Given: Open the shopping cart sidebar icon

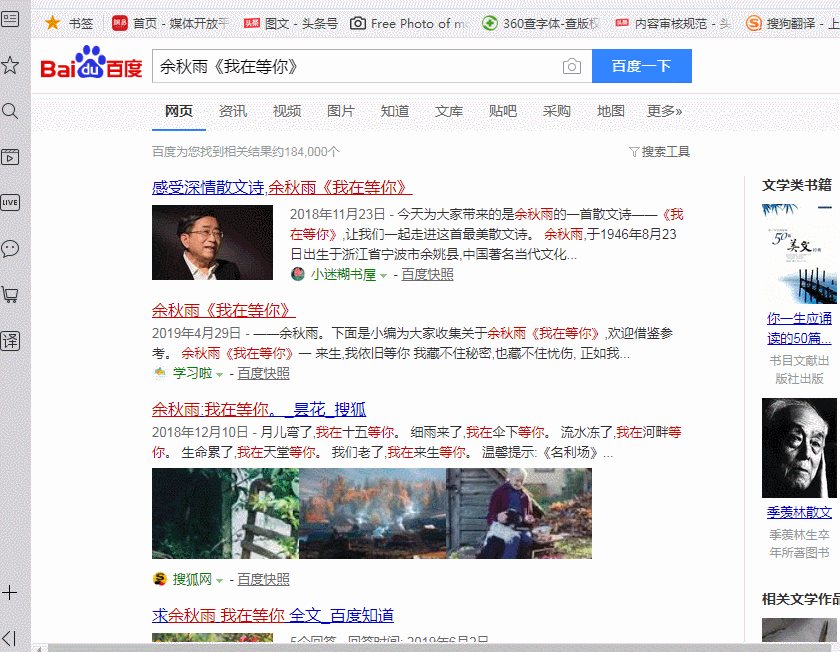Looking at the screenshot, I should tap(10, 294).
